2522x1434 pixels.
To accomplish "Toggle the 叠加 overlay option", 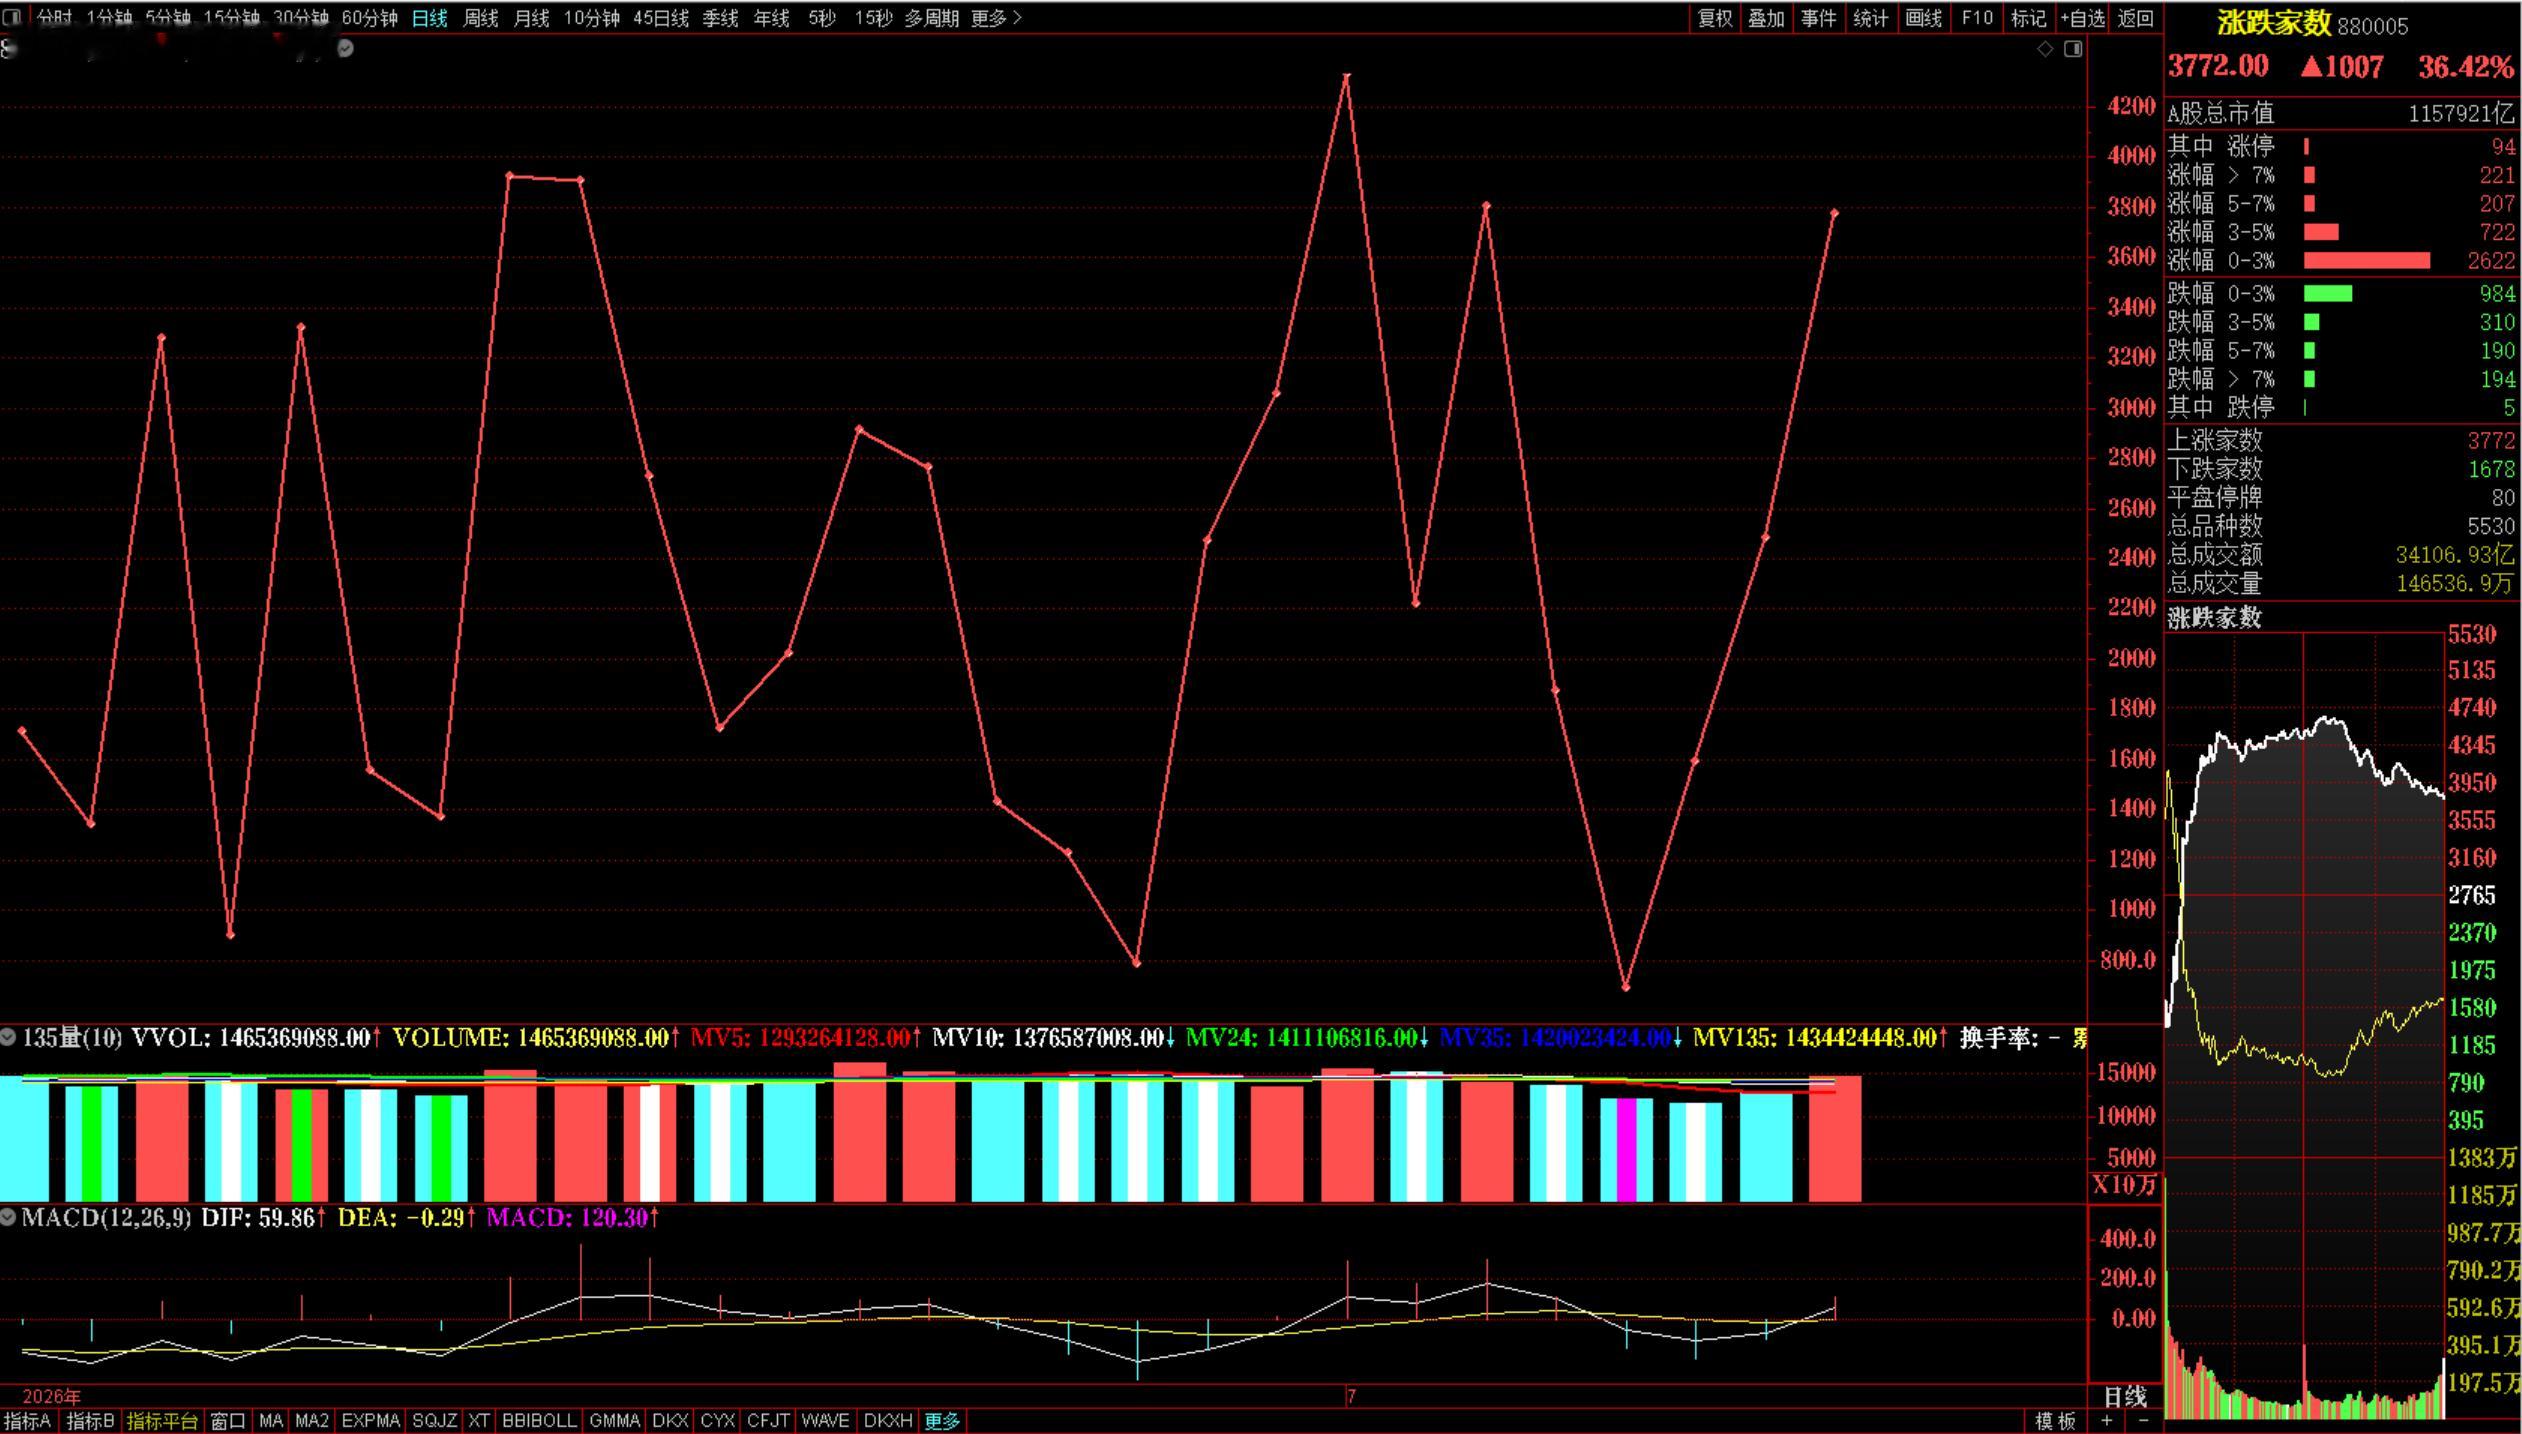I will [x=1767, y=18].
